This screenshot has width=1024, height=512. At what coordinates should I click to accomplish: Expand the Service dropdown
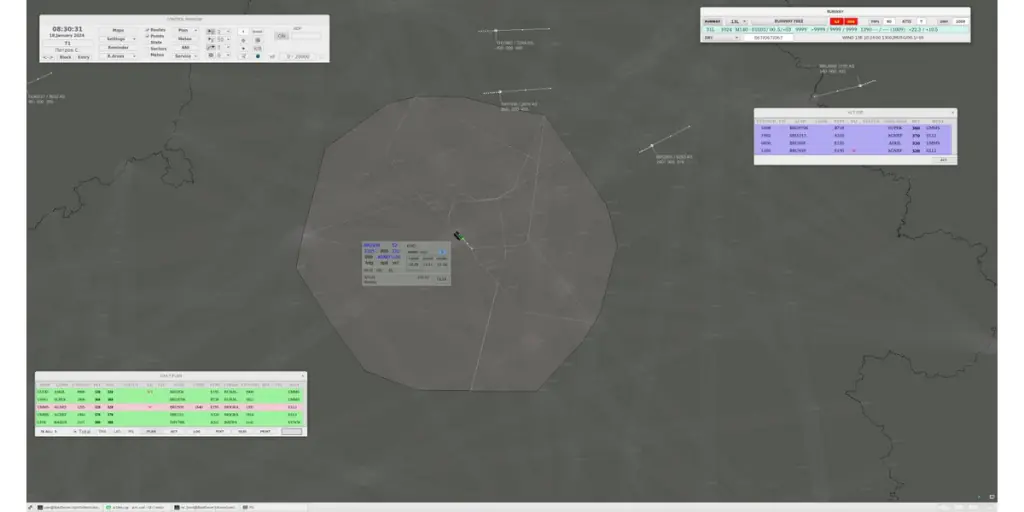coord(185,56)
